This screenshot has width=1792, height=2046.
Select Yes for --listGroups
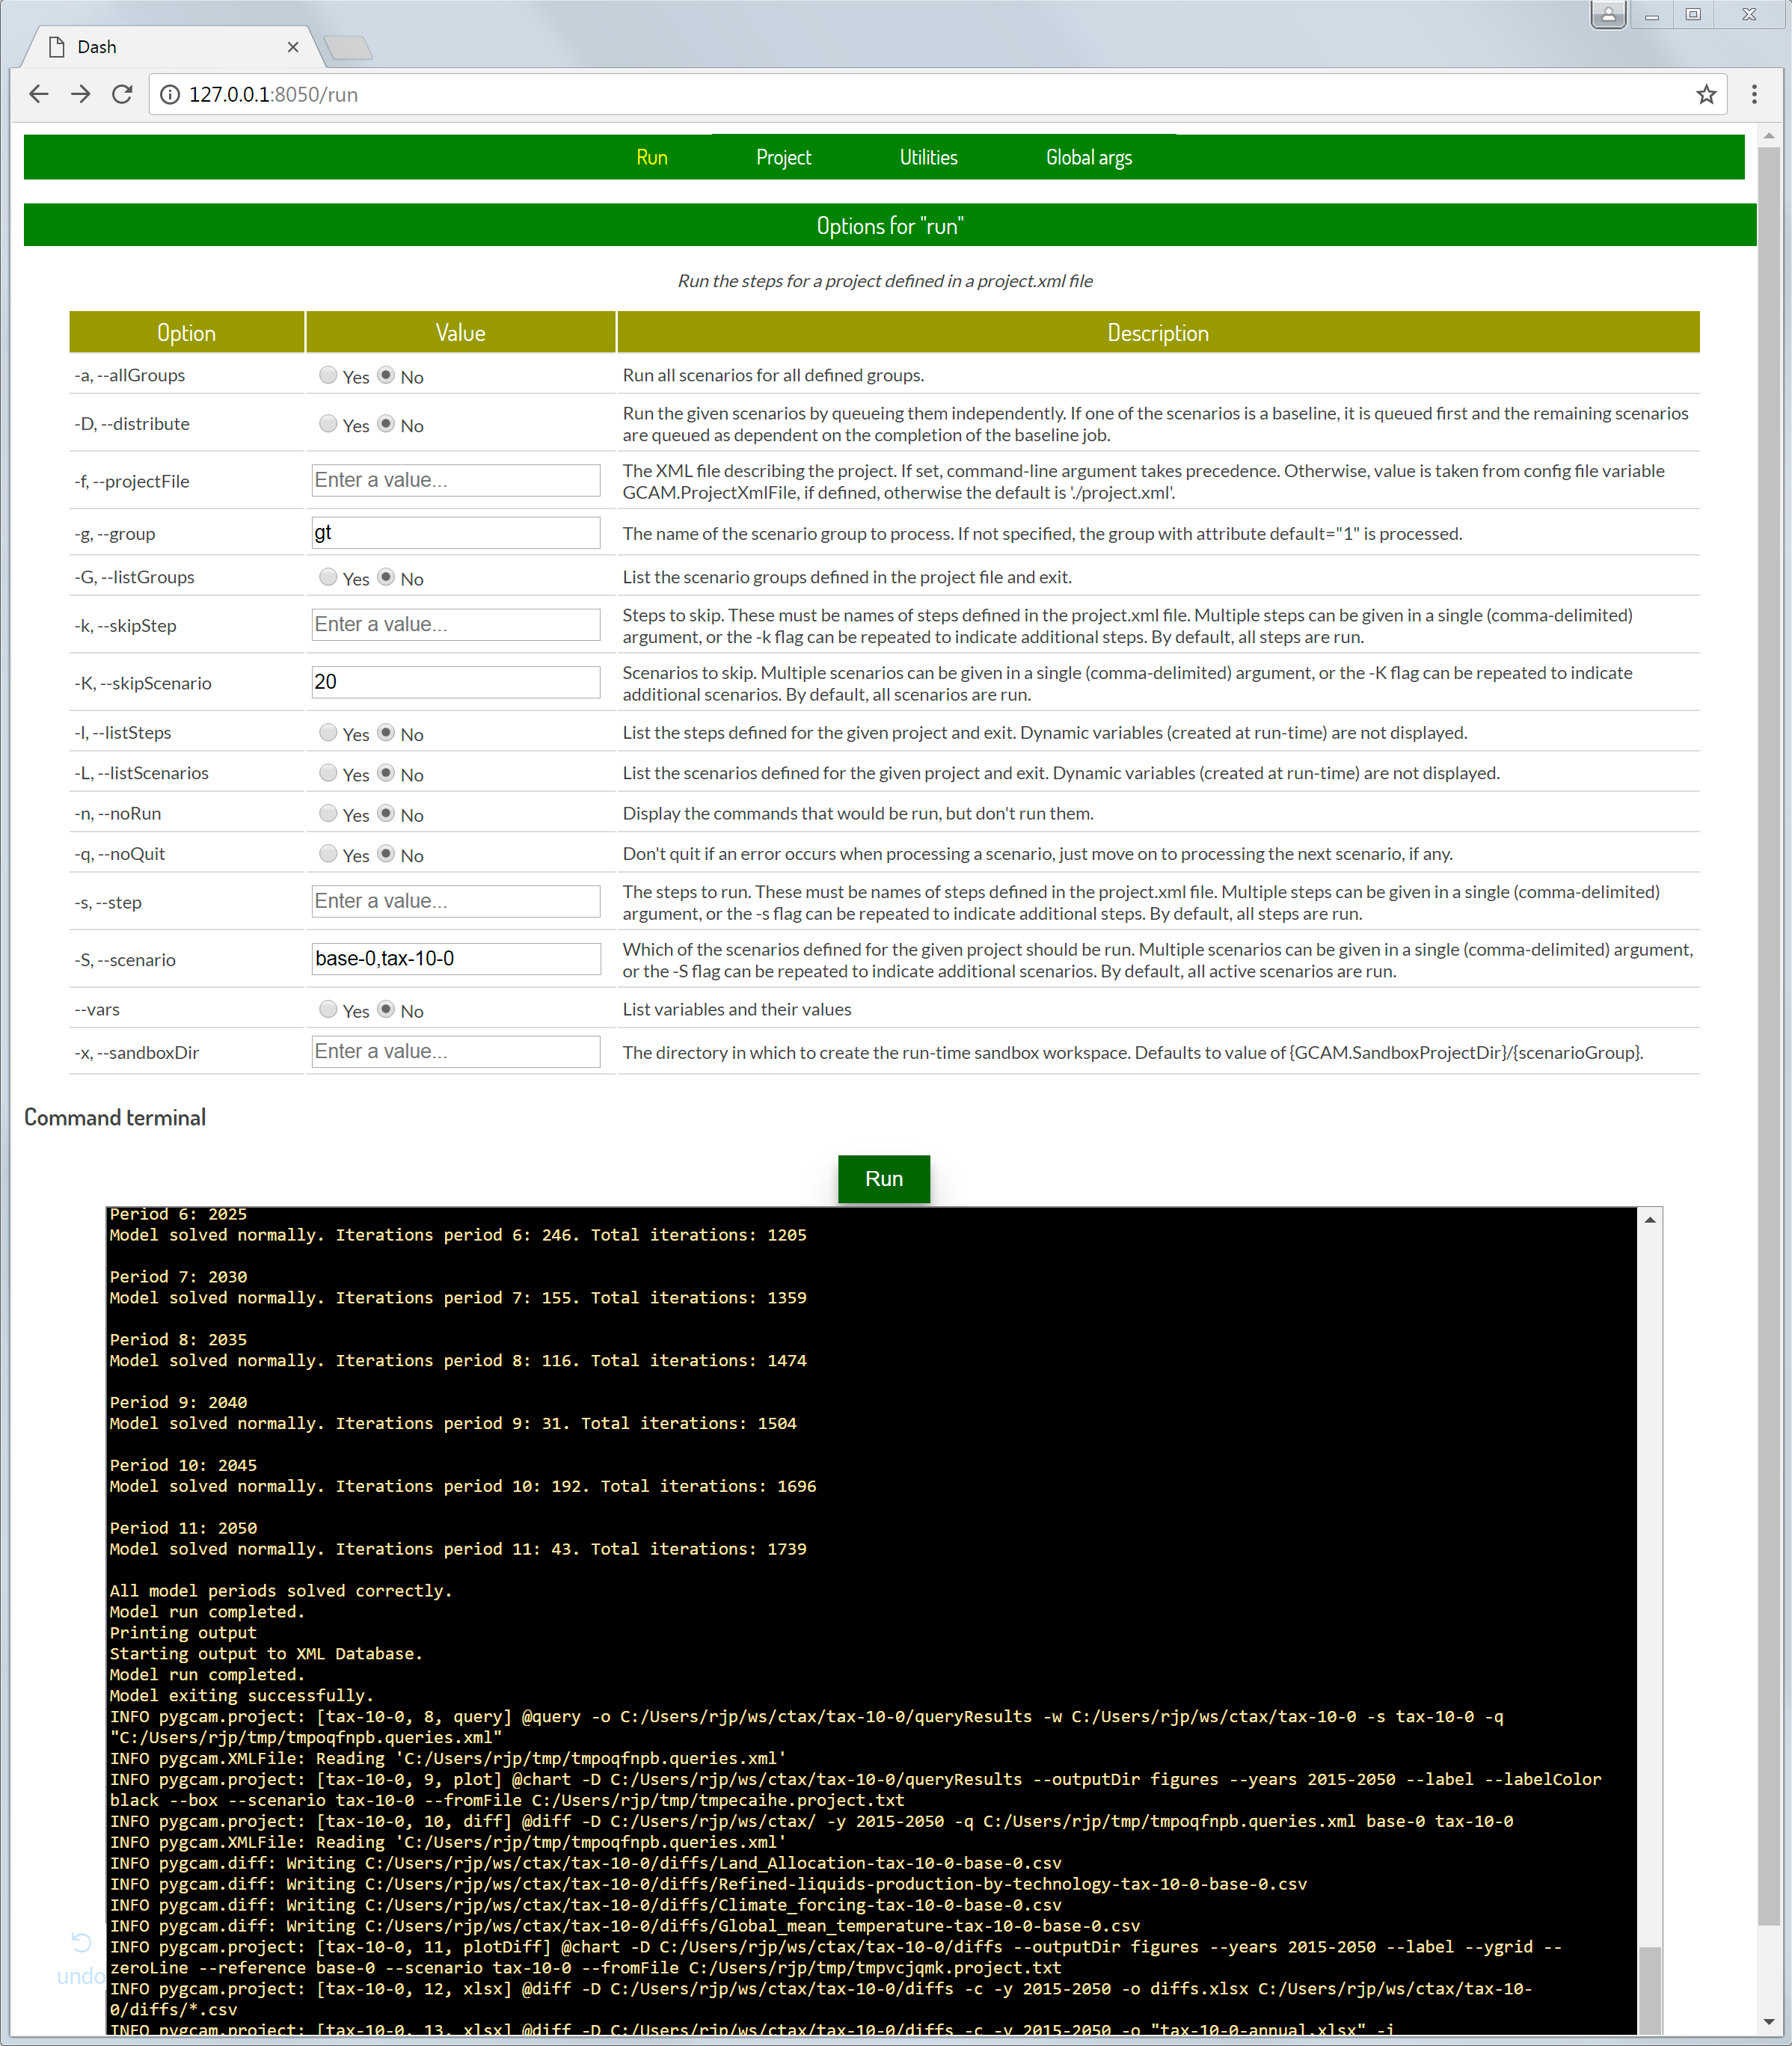(328, 577)
